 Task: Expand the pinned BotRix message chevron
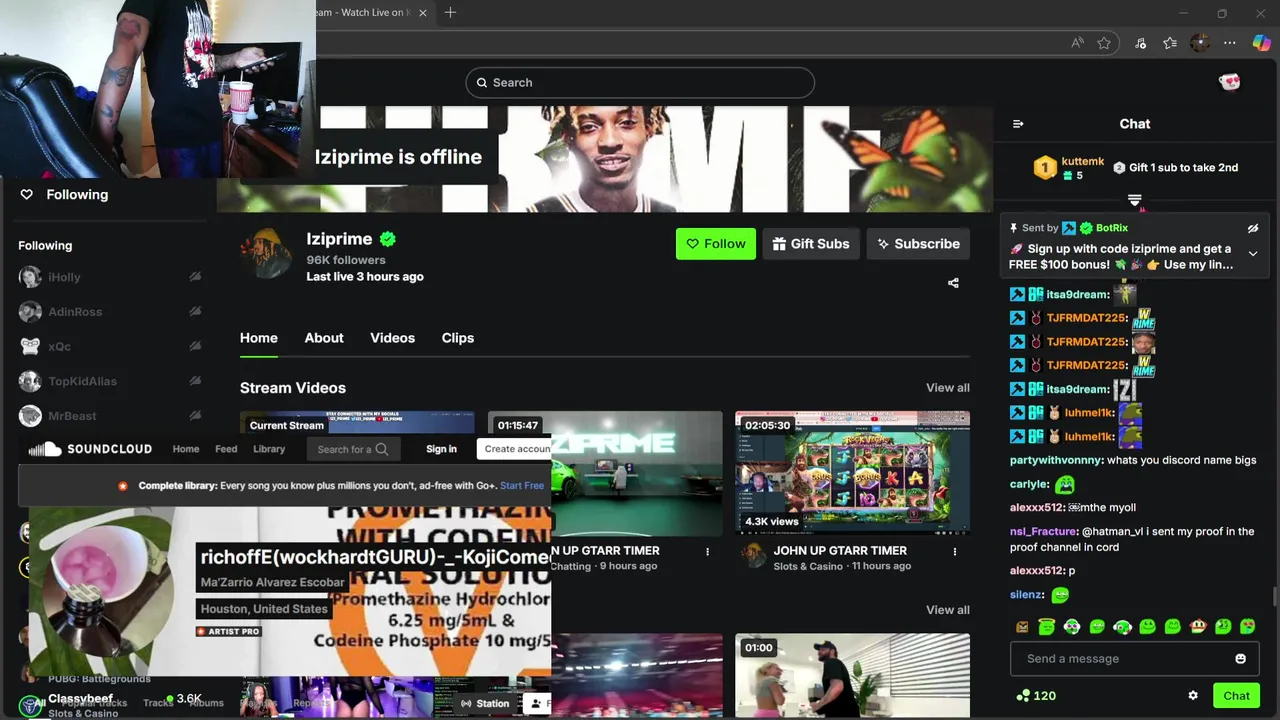point(1253,254)
